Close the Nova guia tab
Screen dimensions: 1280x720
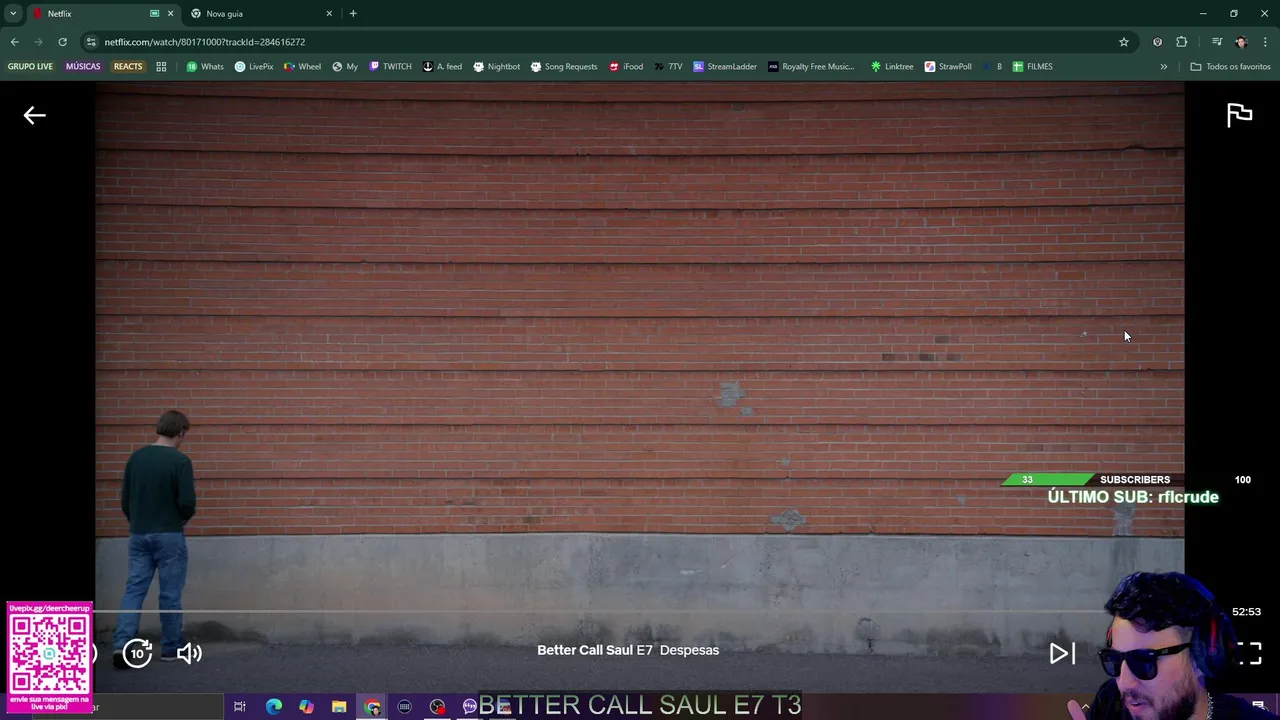[329, 14]
